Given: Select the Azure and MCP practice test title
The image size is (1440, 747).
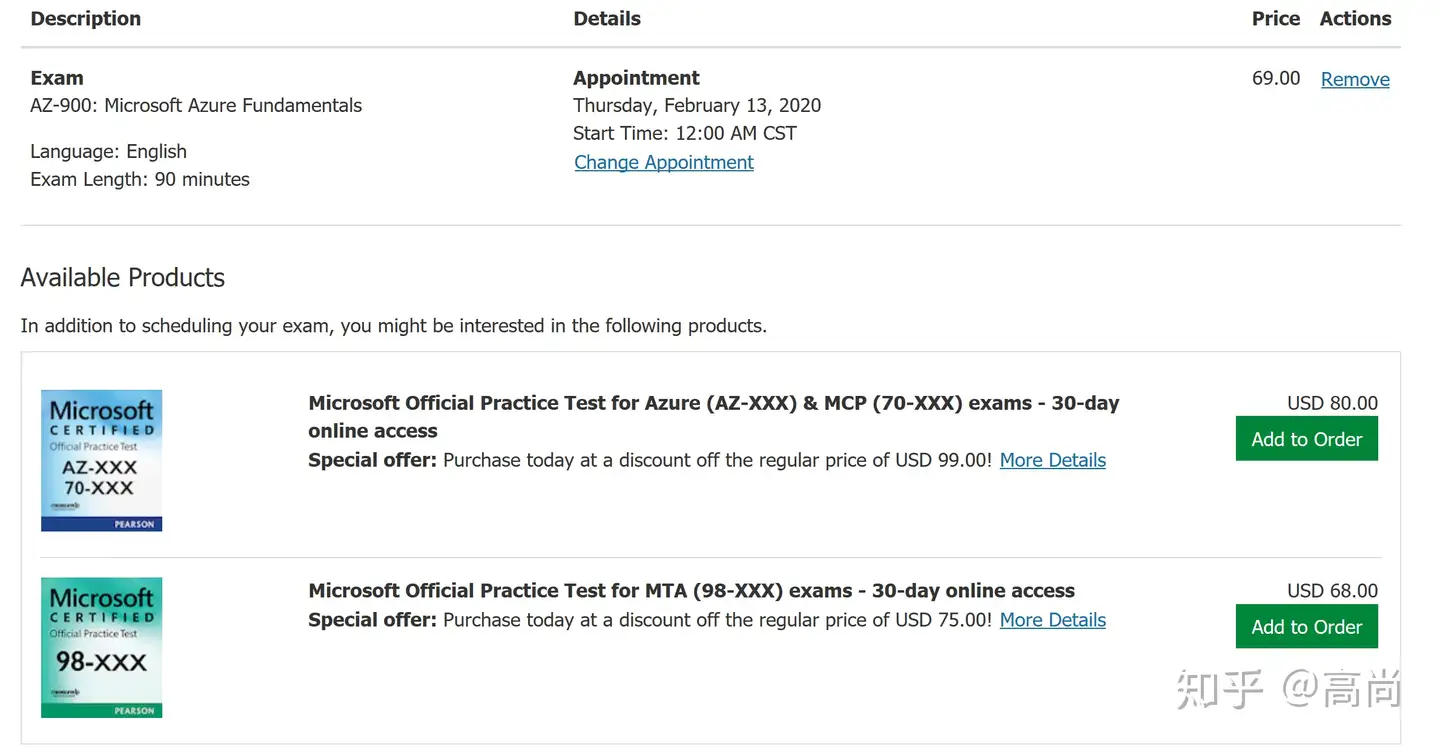Looking at the screenshot, I should pos(713,416).
